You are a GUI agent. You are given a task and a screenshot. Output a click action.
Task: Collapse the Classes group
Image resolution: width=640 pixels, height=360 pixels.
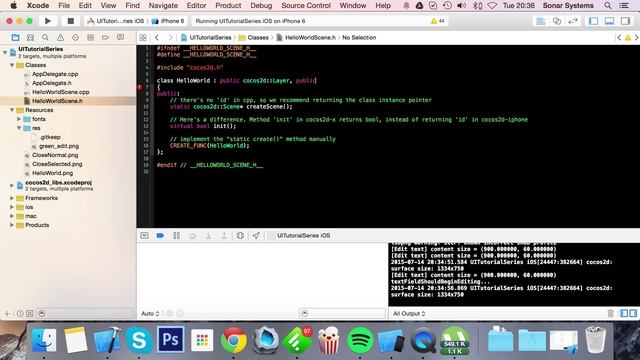[12, 65]
